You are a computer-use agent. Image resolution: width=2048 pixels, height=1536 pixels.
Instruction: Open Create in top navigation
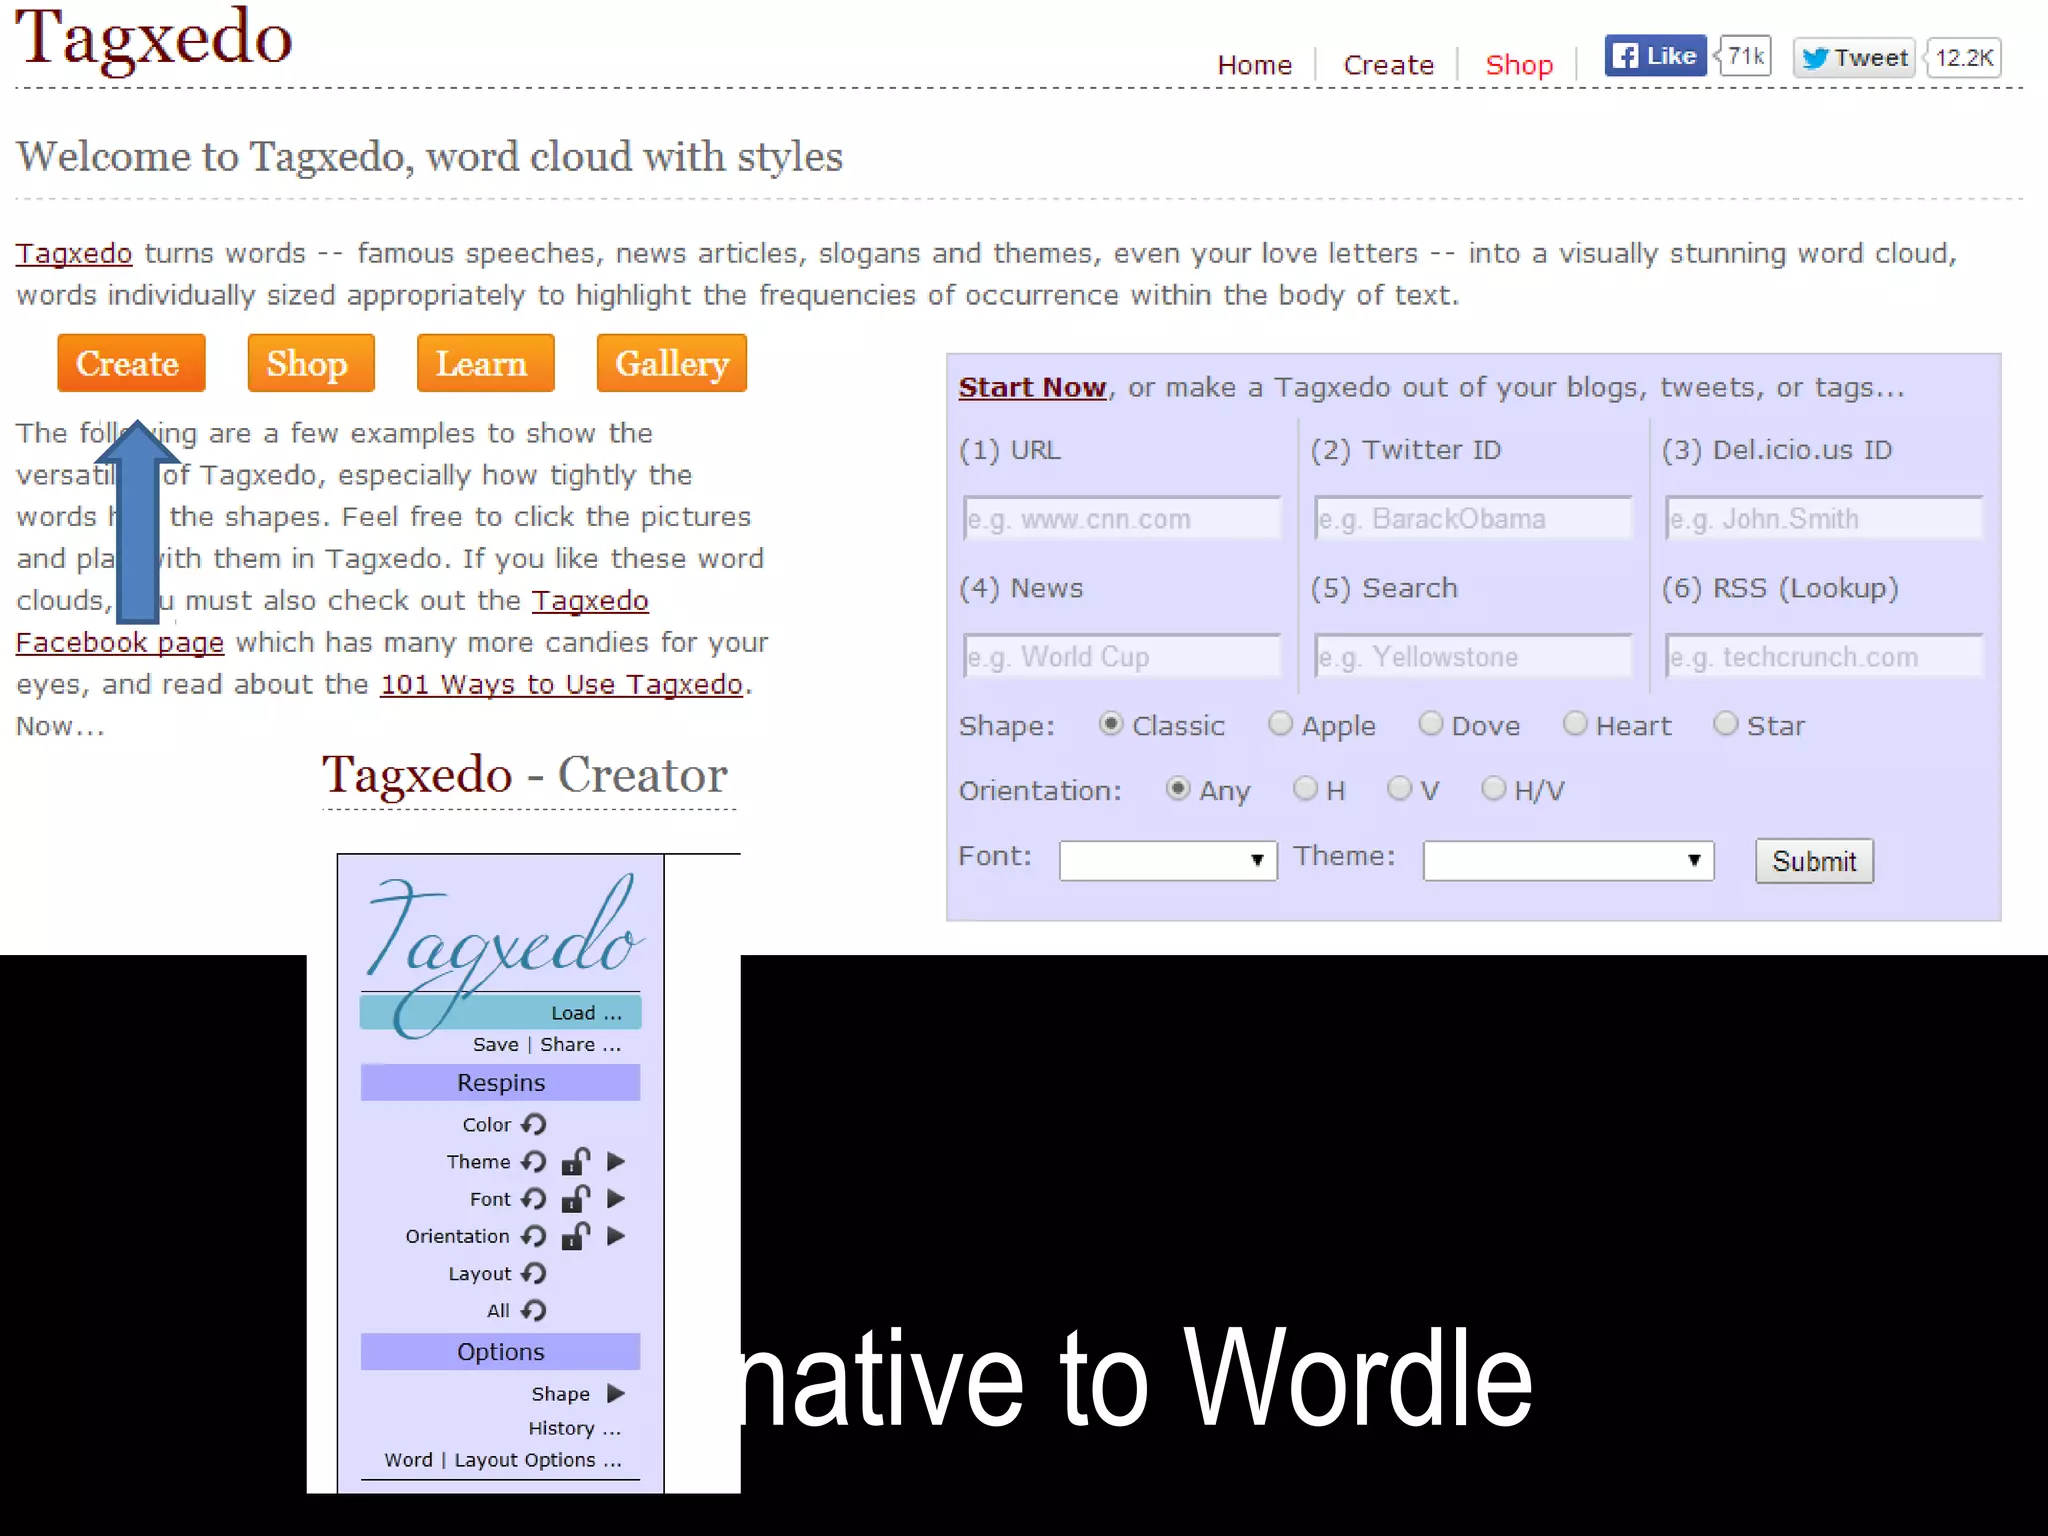point(1388,65)
